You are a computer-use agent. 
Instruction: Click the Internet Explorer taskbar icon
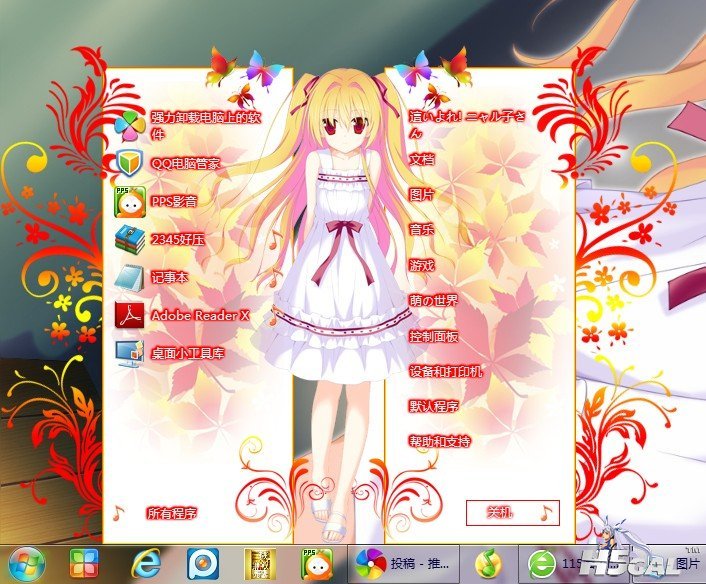[147, 562]
